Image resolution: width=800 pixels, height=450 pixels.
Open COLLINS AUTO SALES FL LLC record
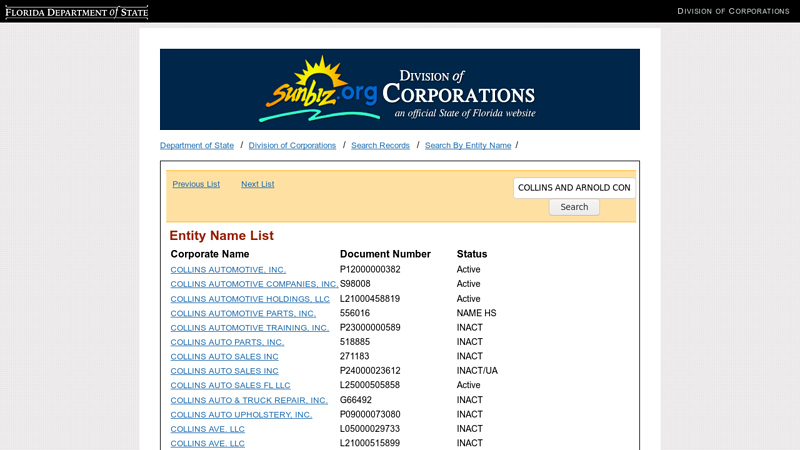(x=230, y=385)
